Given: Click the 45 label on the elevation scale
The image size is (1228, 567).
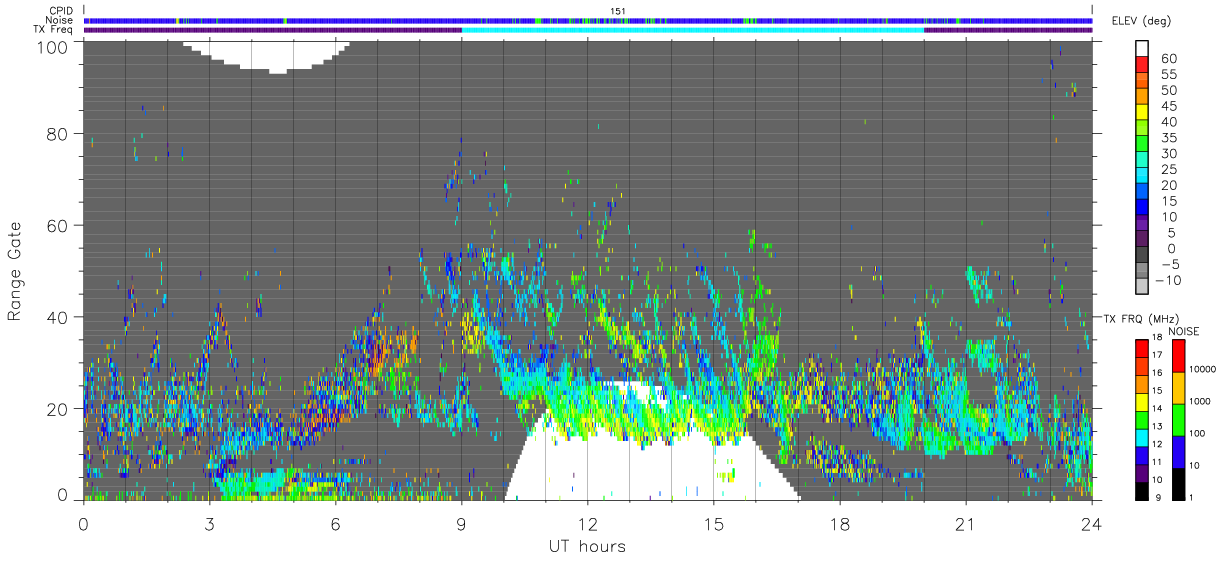Looking at the screenshot, I should click(x=1168, y=106).
